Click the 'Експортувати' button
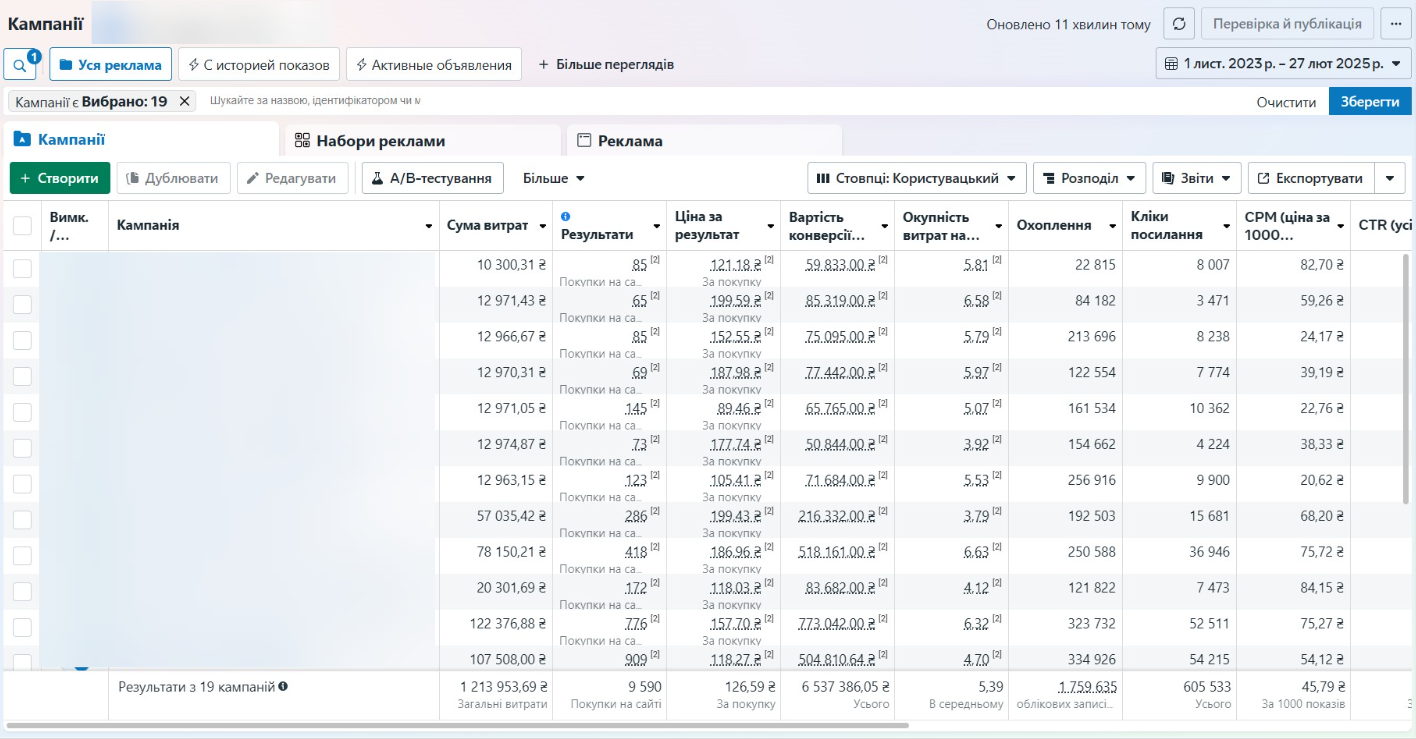 [1312, 178]
